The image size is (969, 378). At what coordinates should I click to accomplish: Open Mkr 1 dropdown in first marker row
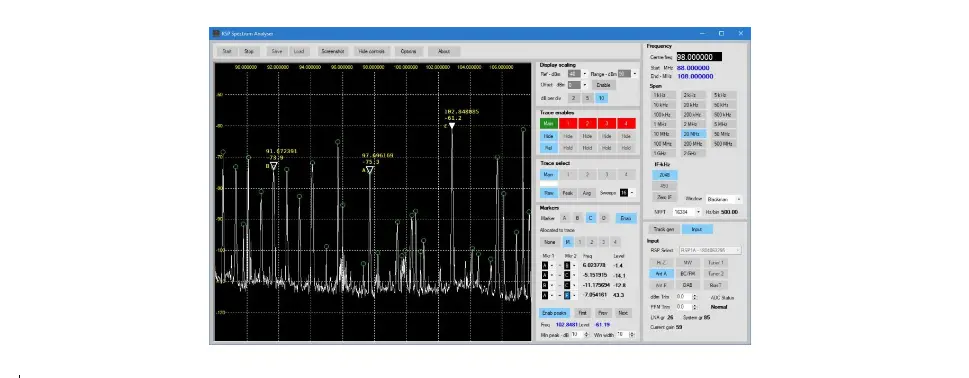pyautogui.click(x=552, y=266)
